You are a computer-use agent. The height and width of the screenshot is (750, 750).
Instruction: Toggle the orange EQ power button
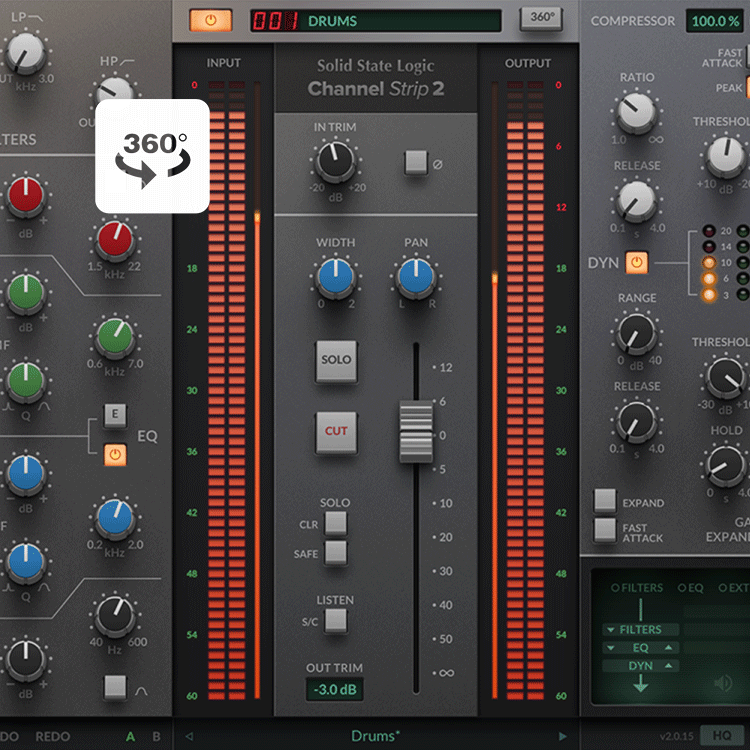coord(115,454)
